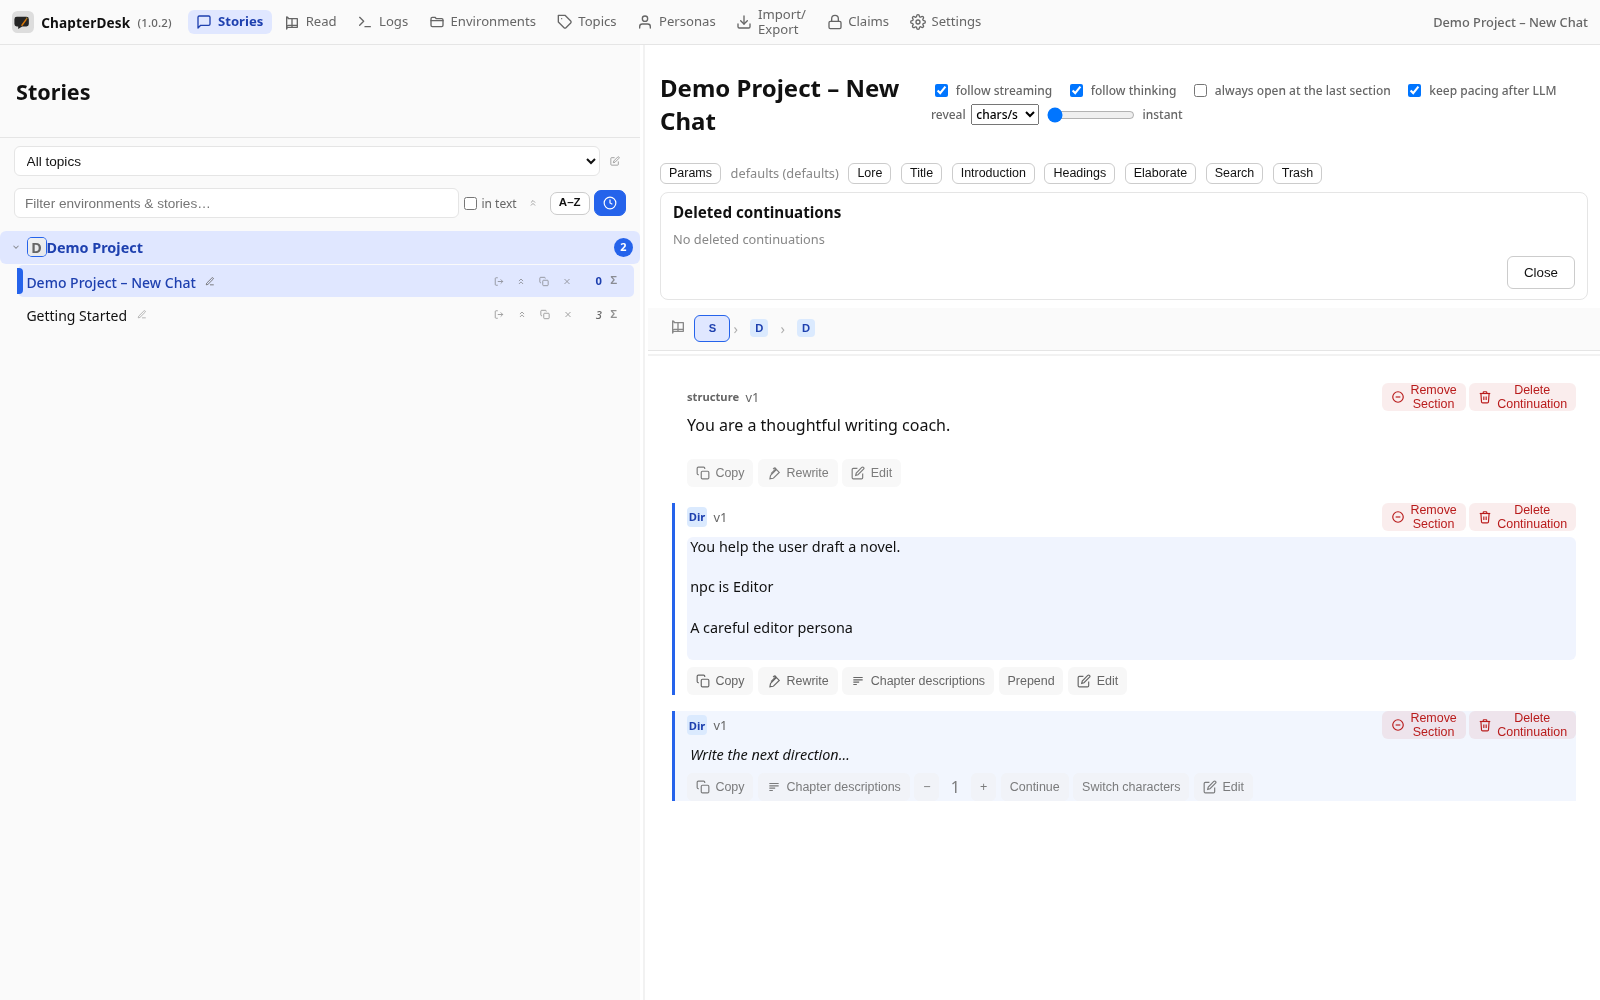Image resolution: width=1600 pixels, height=1000 pixels.
Task: Close the Deleted continuations panel
Action: (1540, 273)
